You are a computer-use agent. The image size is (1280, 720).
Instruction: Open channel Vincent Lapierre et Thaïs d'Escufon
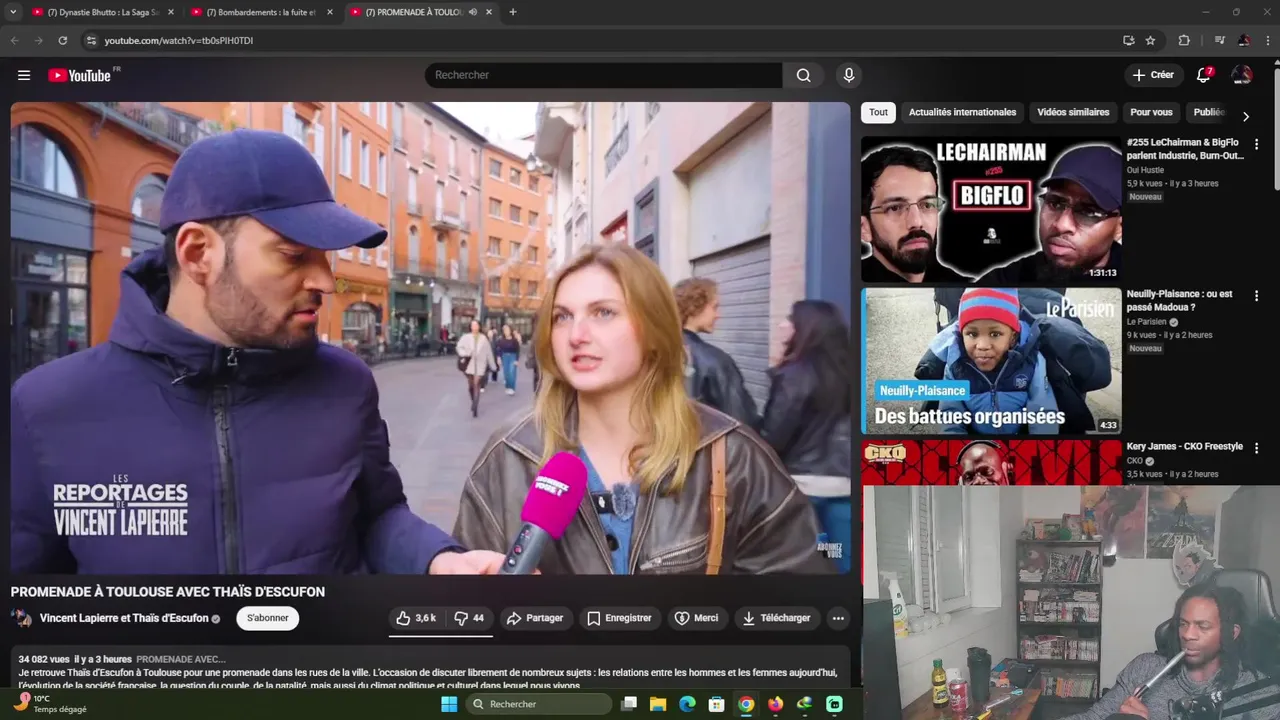pos(124,618)
